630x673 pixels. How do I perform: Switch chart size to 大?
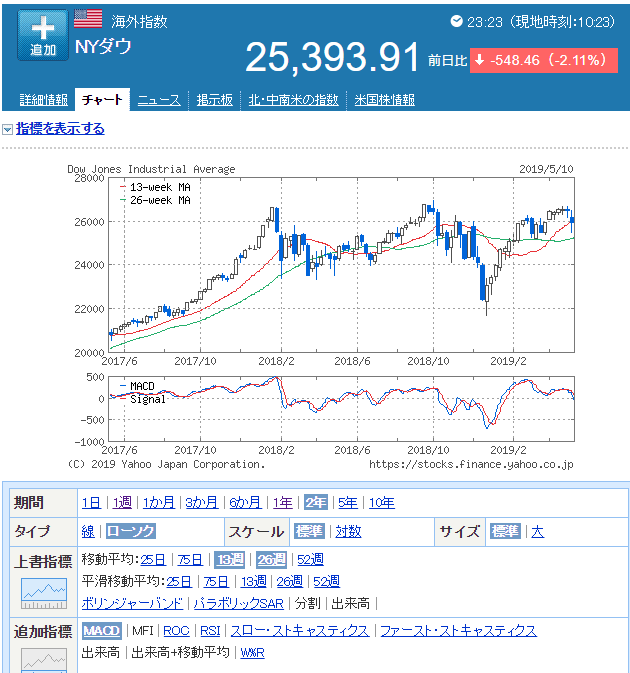[x=538, y=531]
